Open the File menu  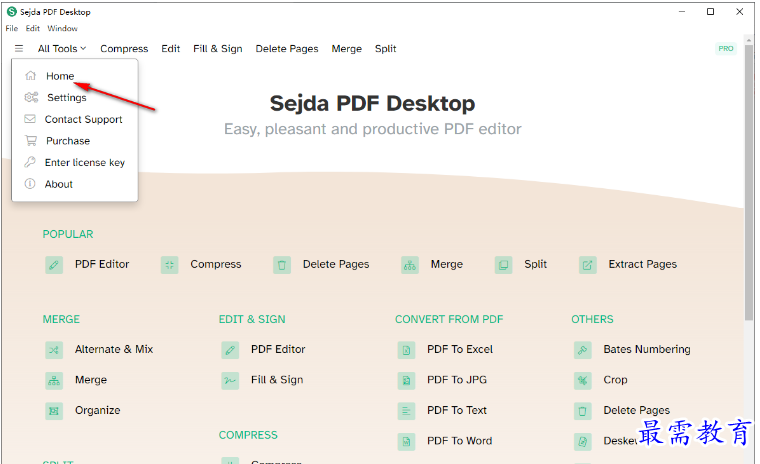12,28
